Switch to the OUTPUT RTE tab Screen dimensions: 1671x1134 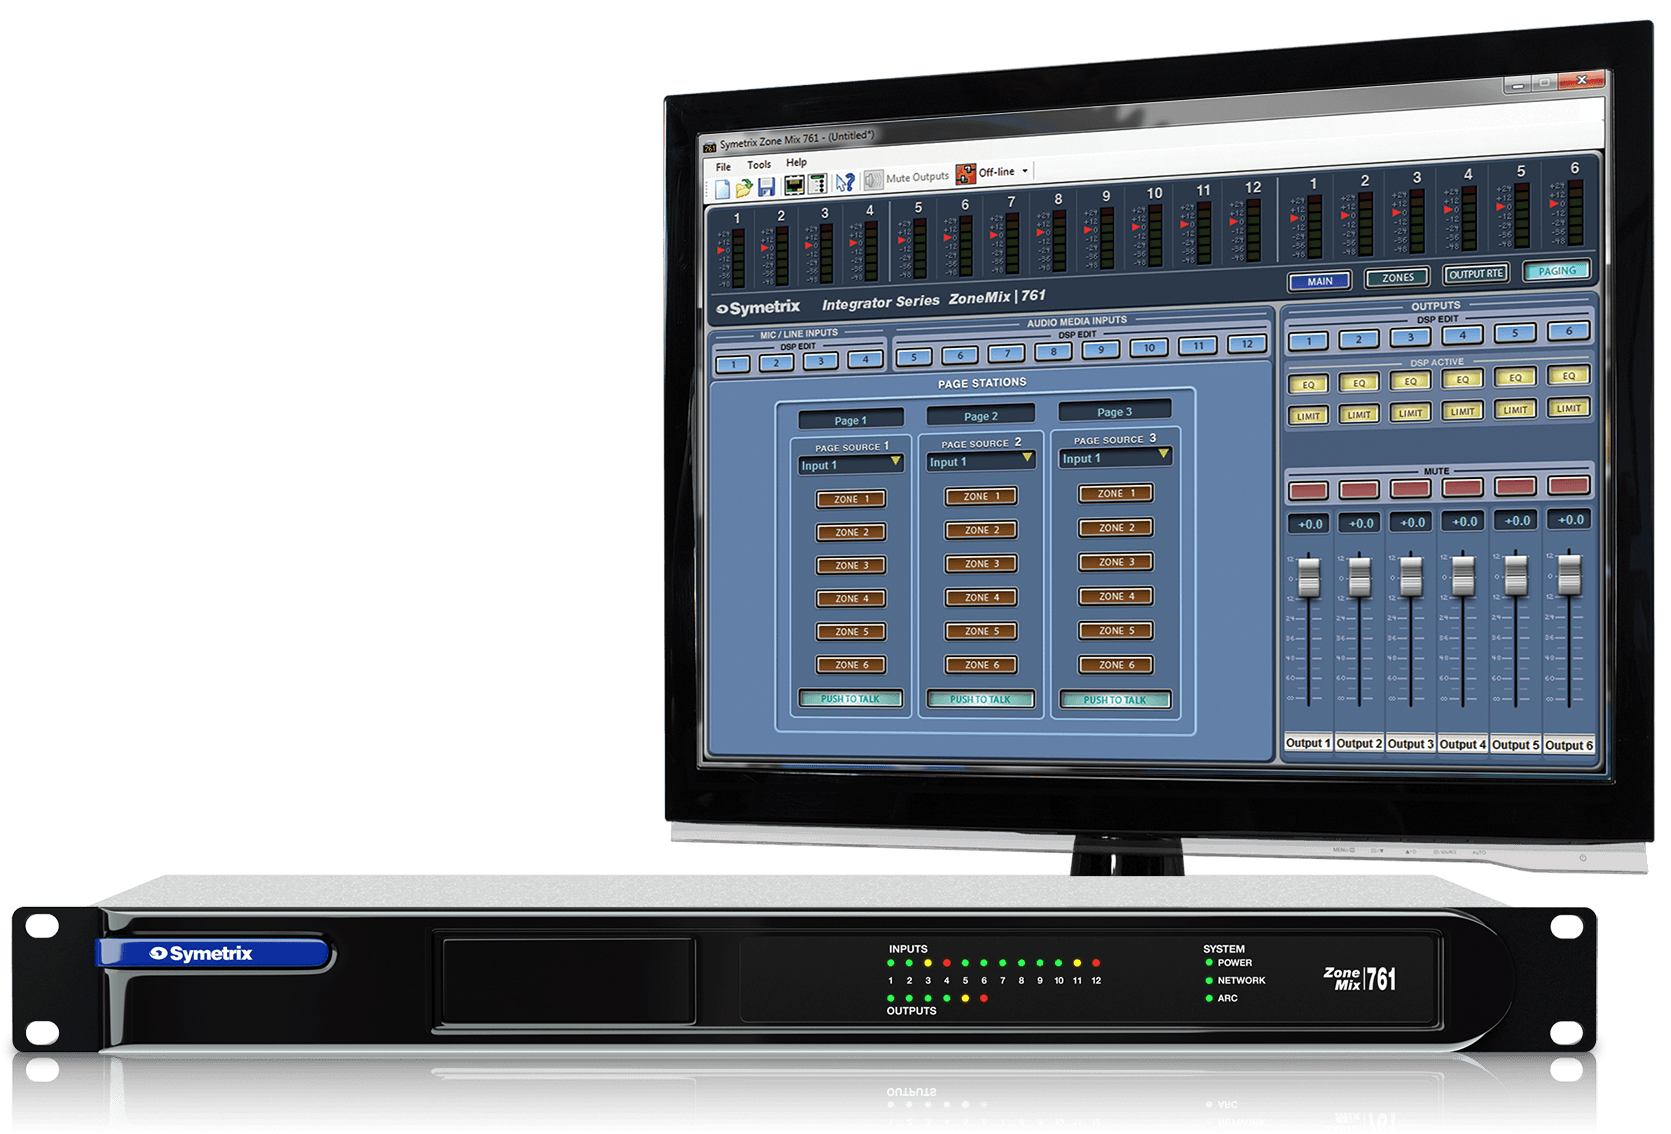[x=1476, y=274]
